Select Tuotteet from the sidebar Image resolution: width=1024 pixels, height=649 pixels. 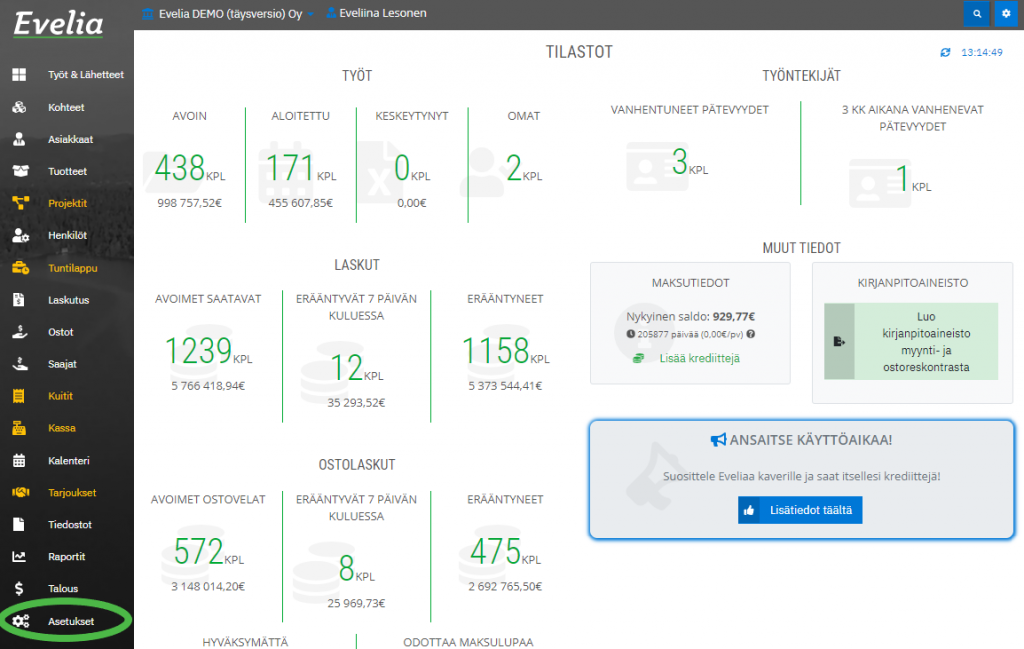67,171
